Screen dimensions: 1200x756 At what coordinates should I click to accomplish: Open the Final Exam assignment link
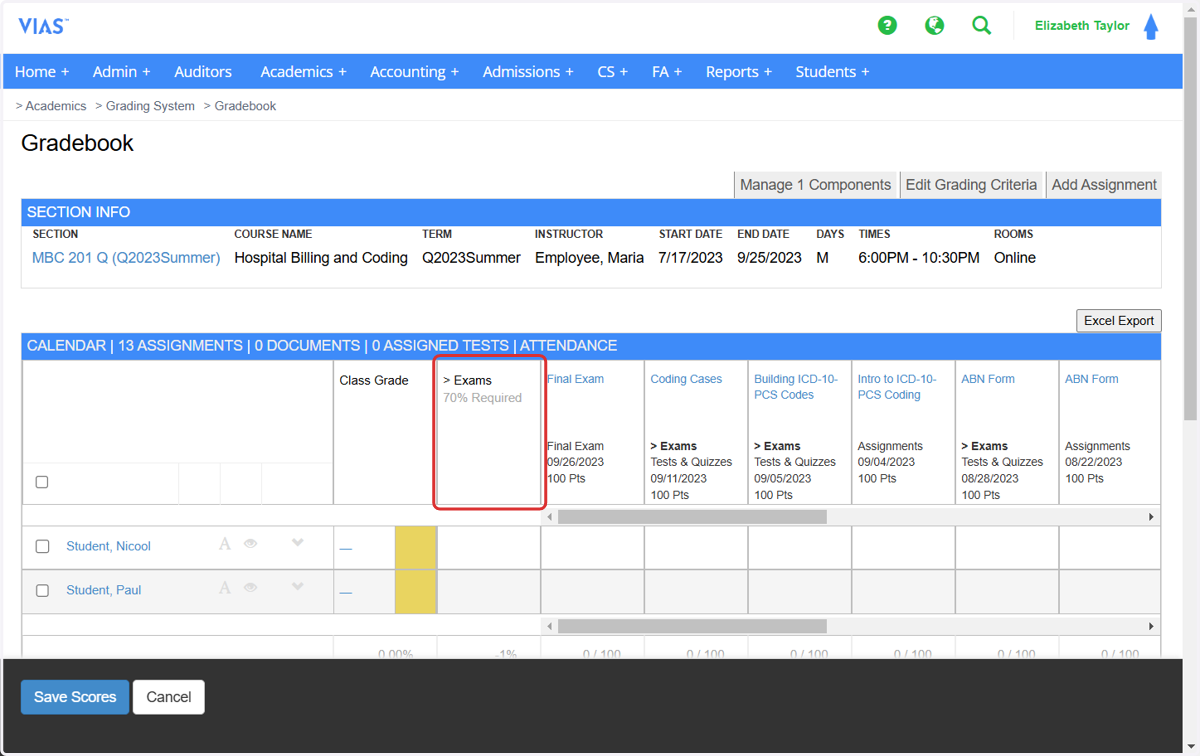[575, 379]
